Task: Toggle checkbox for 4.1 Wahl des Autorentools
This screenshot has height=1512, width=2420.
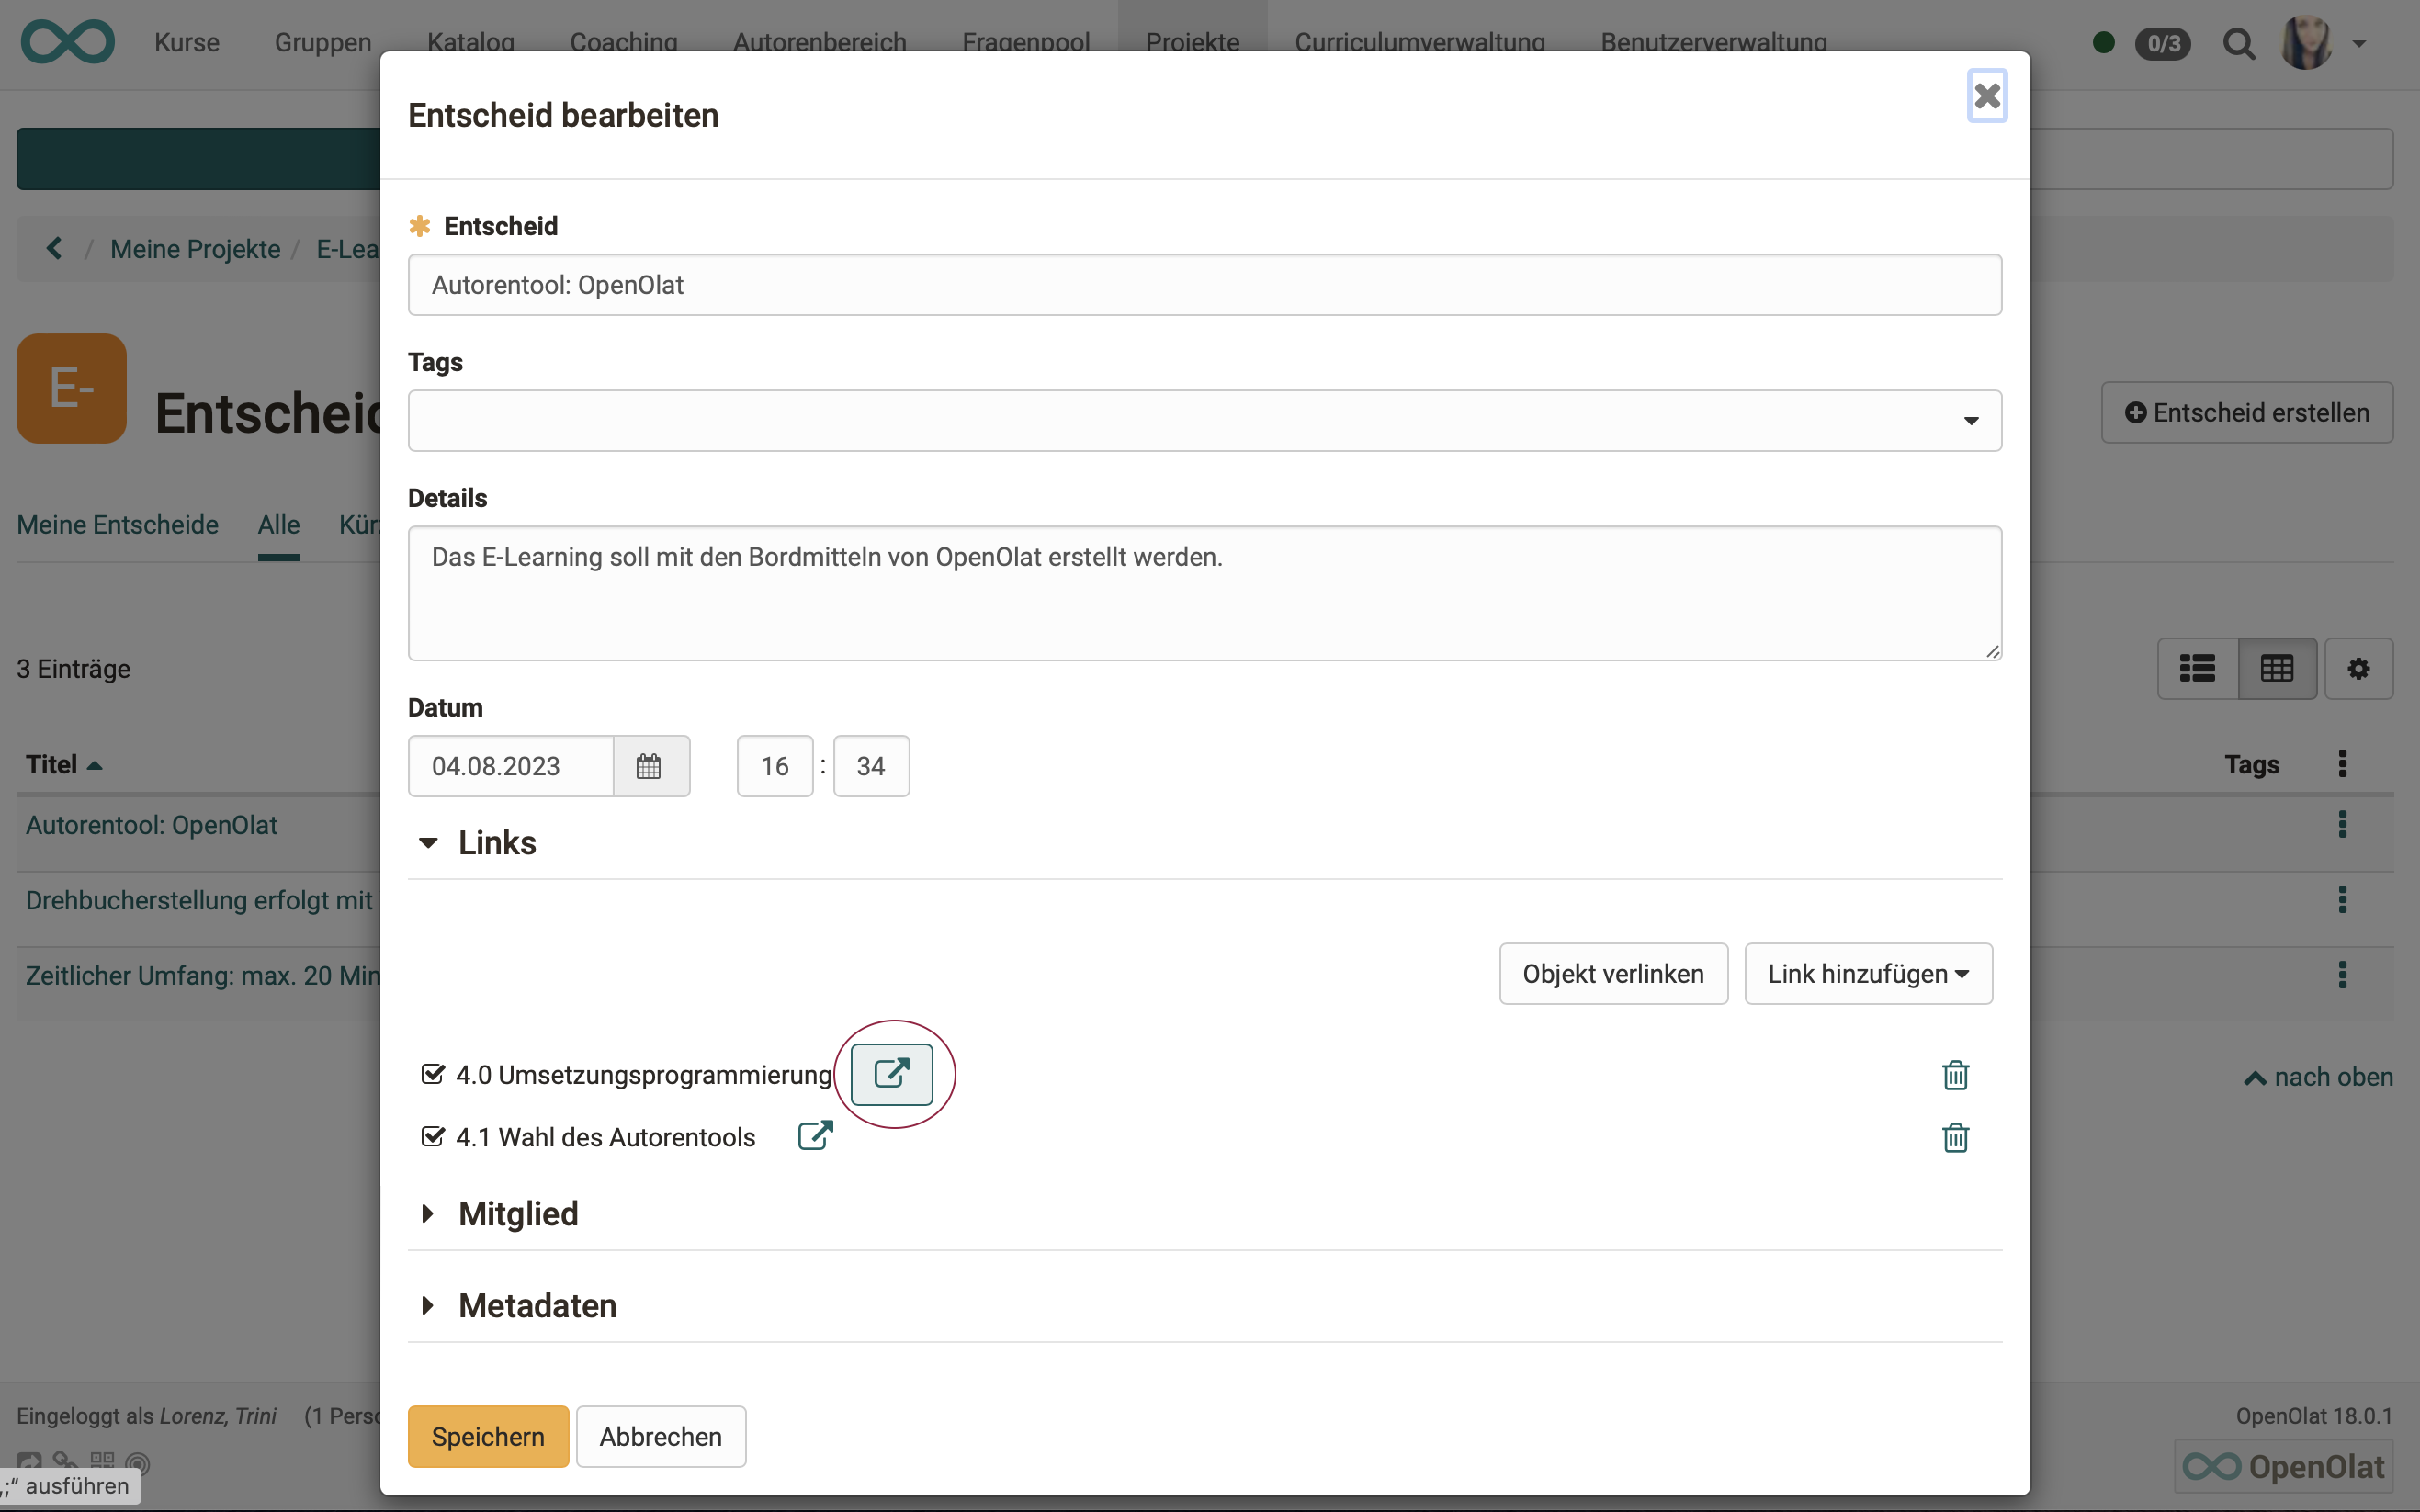Action: coord(432,1136)
